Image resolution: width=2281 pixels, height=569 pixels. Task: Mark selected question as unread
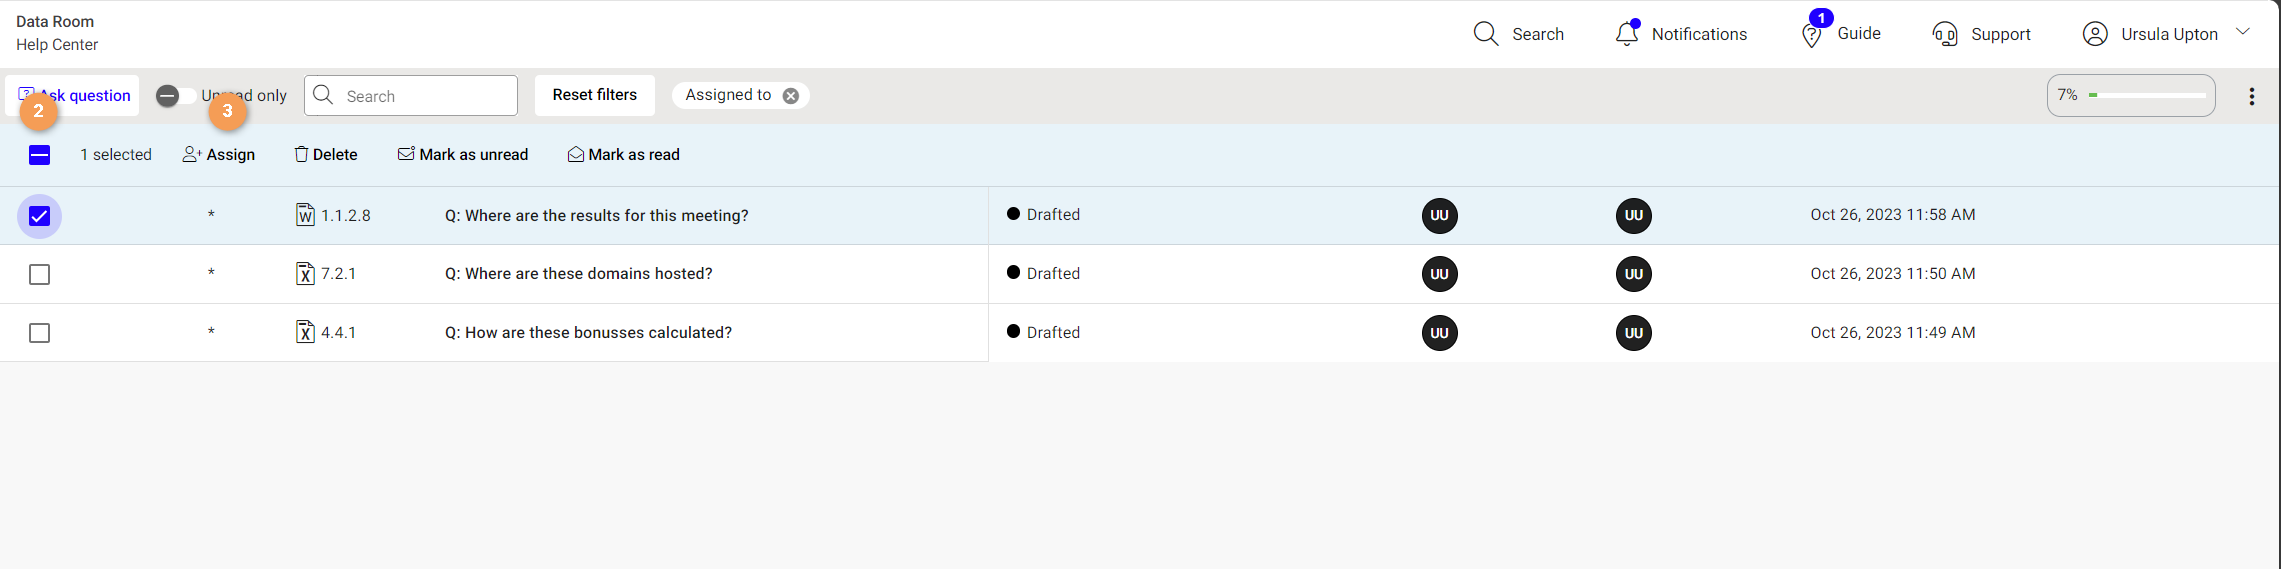(463, 155)
